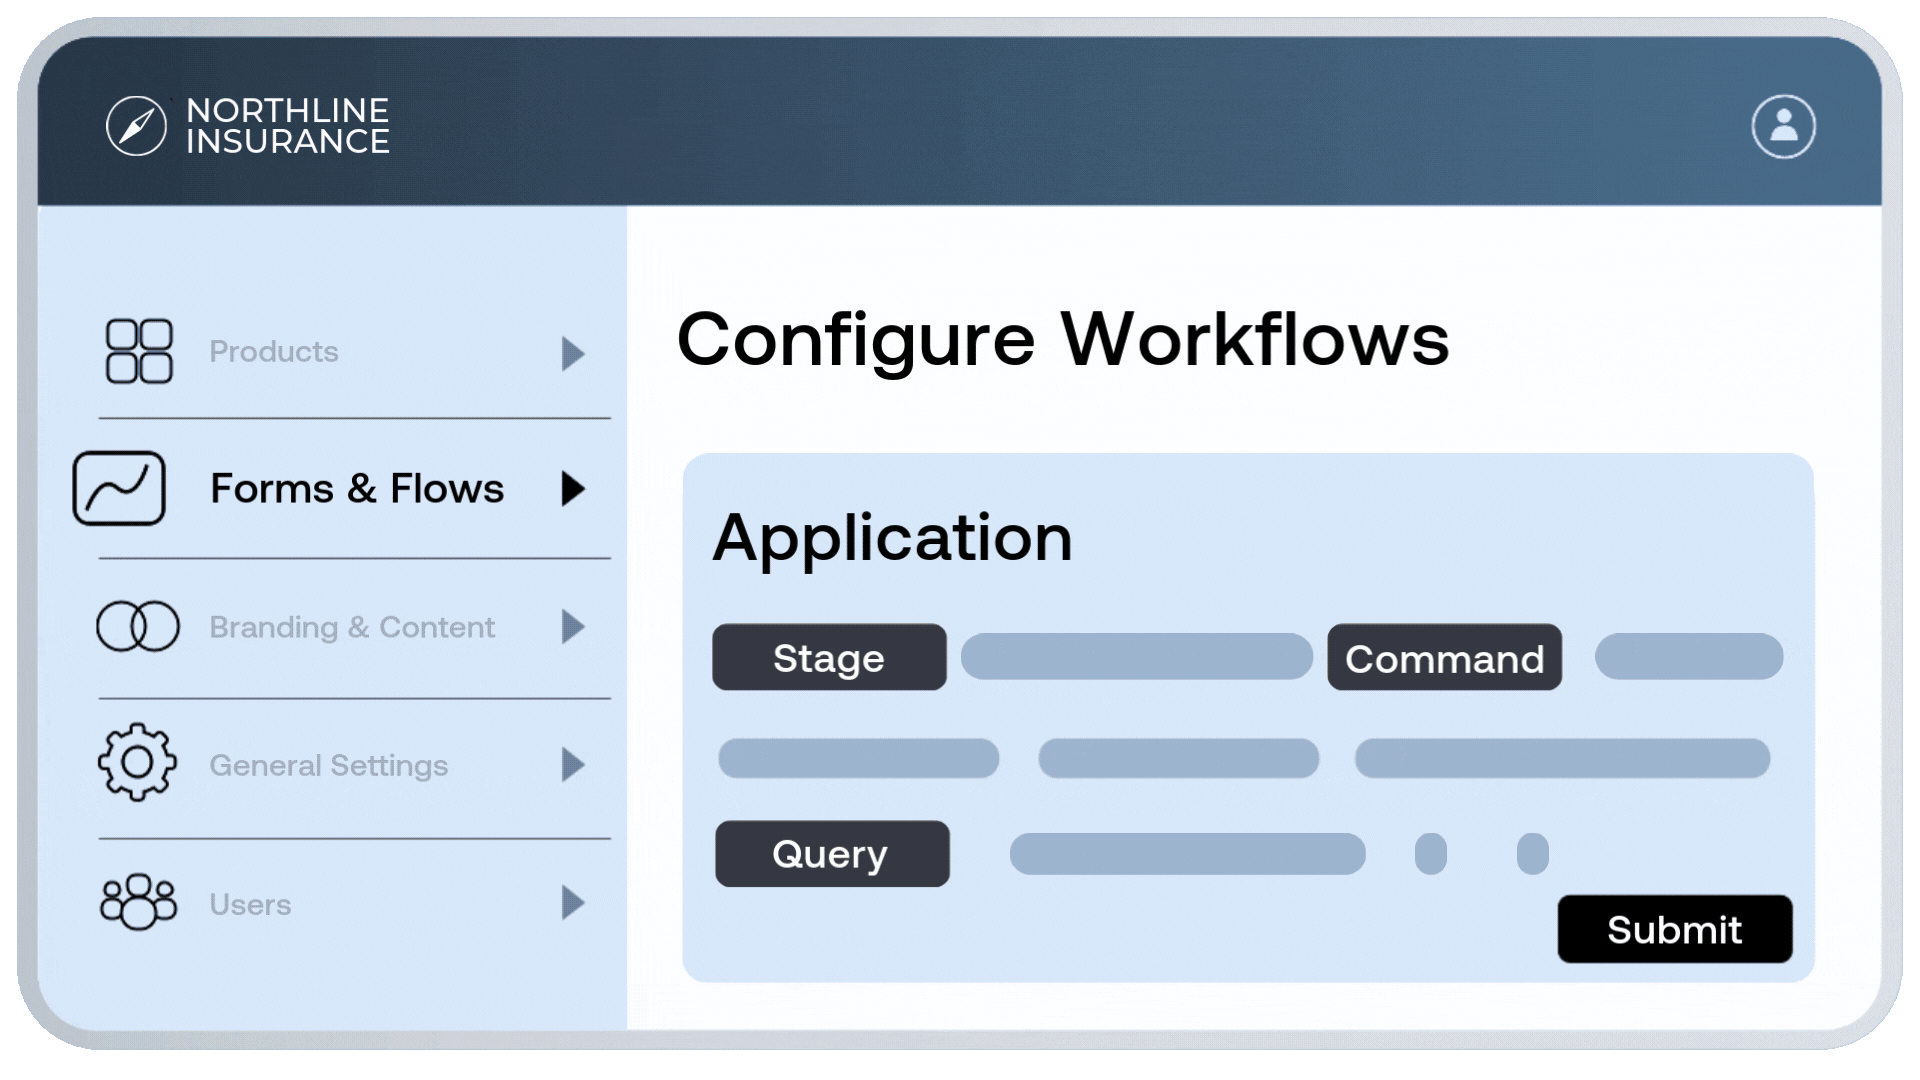Open the Products menu item
The image size is (1920, 1080).
click(273, 352)
